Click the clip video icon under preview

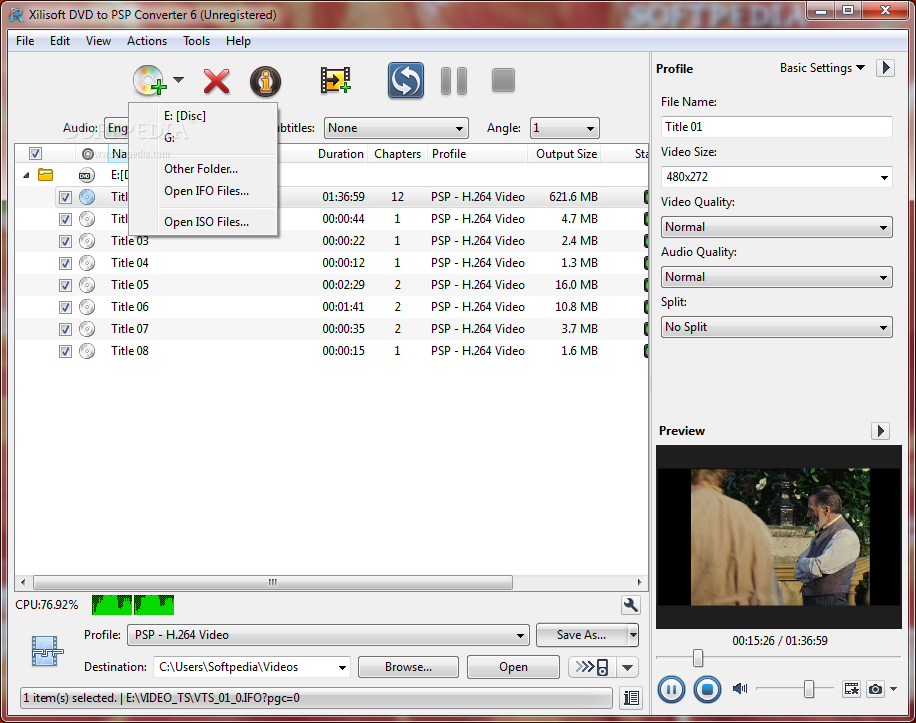(x=851, y=689)
